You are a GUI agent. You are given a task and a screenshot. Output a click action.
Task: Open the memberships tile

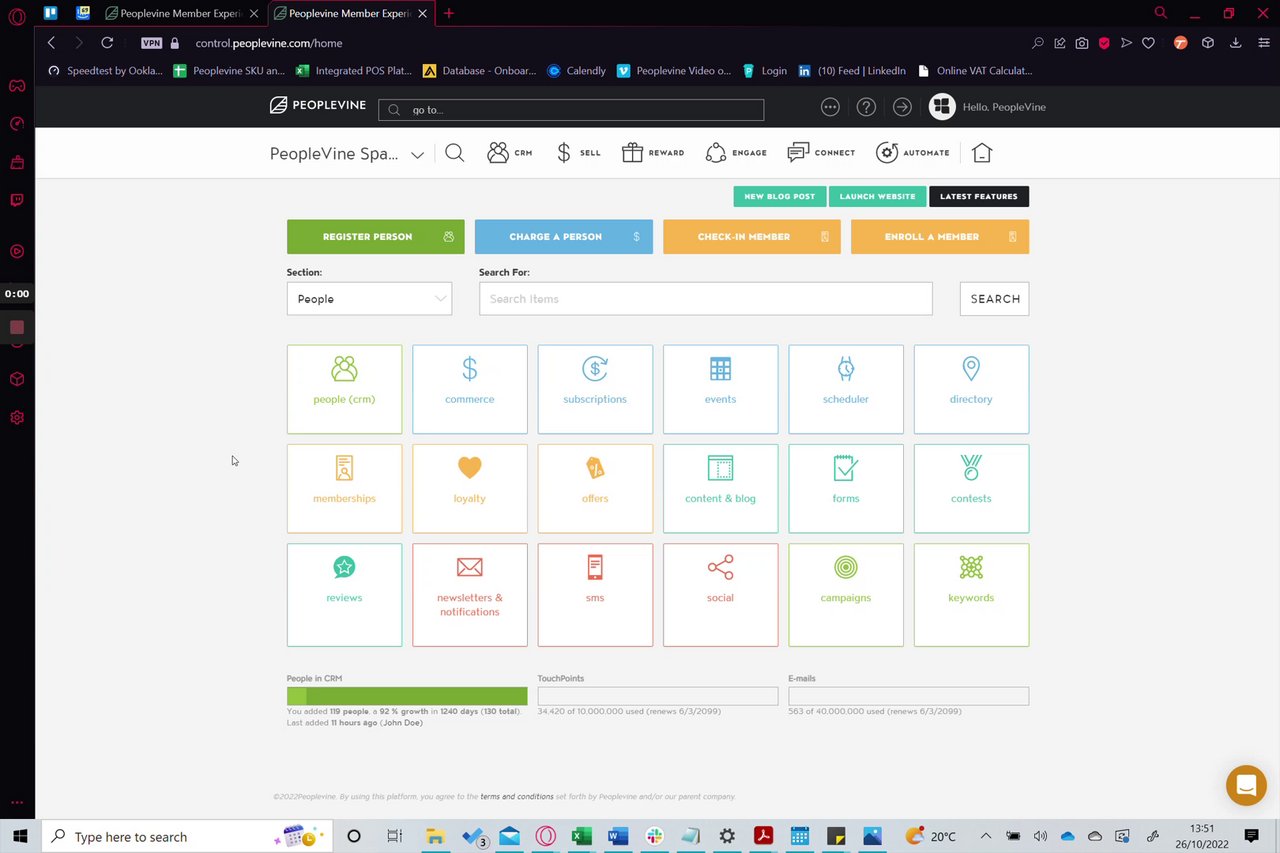click(x=344, y=488)
